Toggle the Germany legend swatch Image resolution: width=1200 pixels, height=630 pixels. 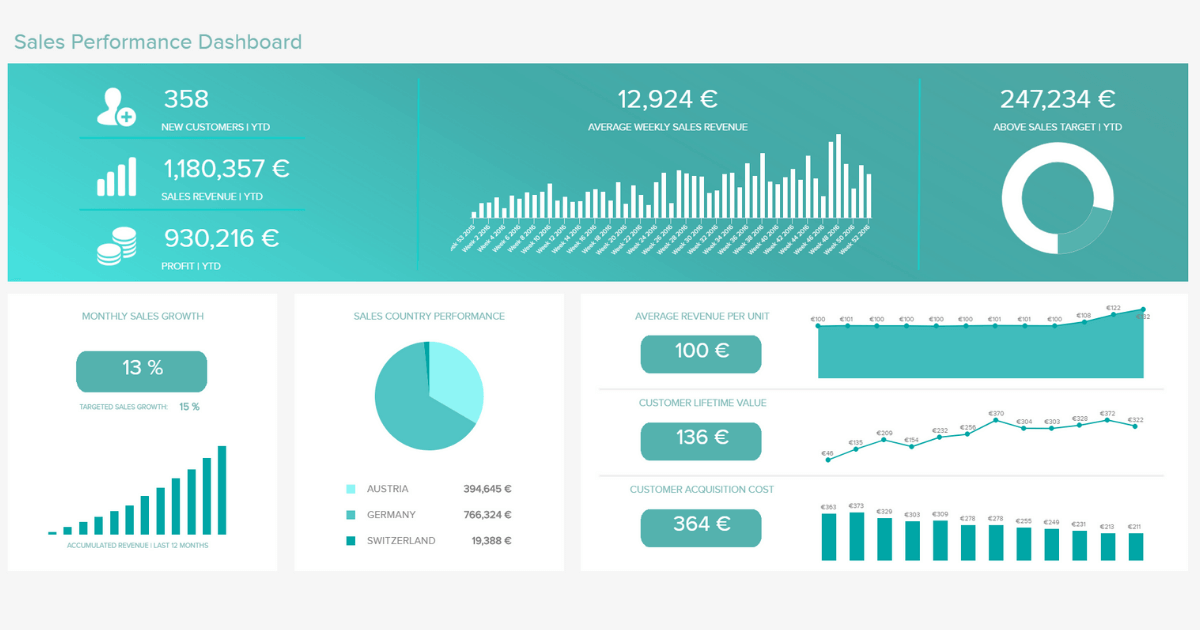[x=349, y=514]
